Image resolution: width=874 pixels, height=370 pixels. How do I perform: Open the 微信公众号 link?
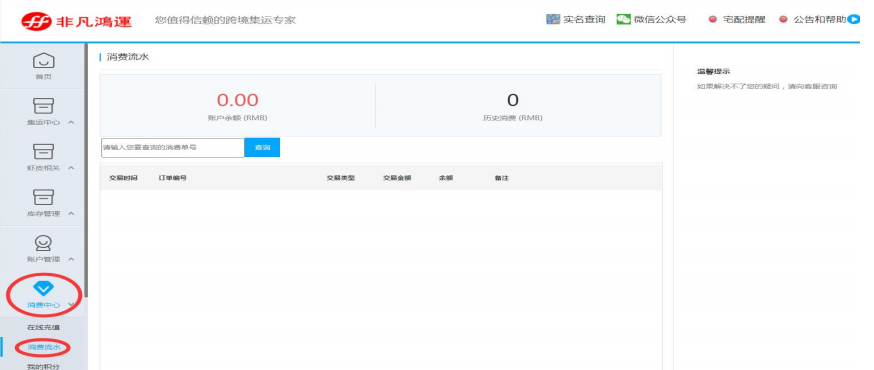[660, 20]
